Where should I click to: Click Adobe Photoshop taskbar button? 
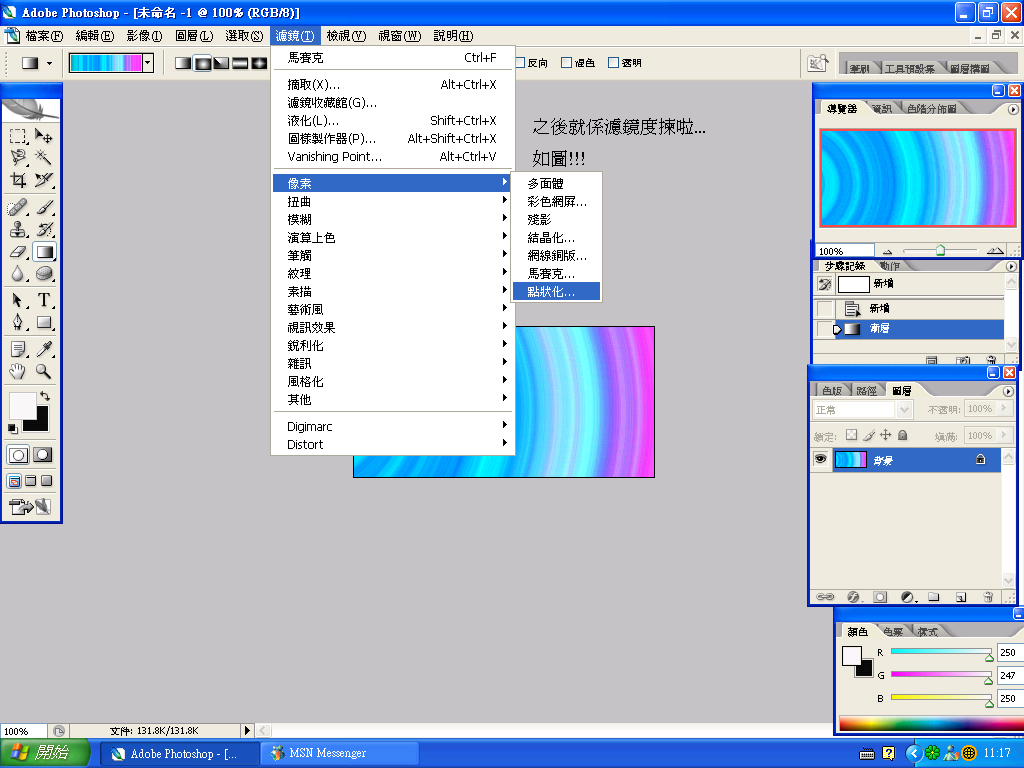[180, 753]
